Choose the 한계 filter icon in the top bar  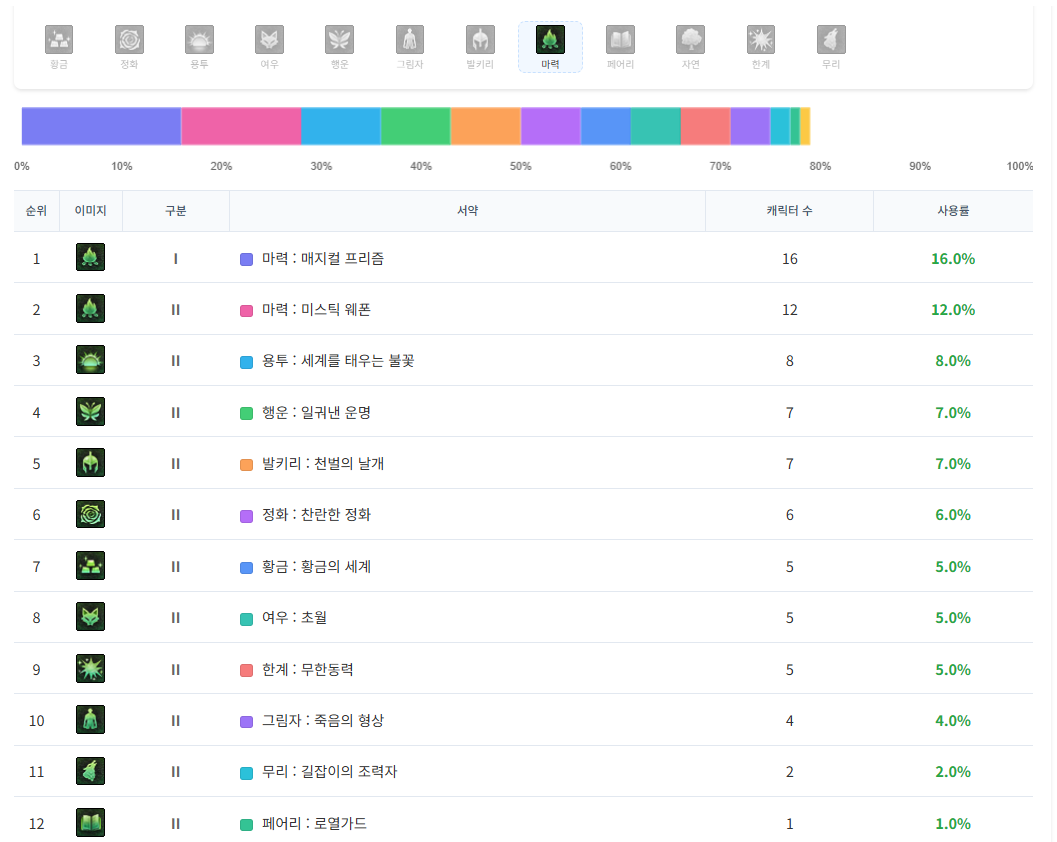[x=761, y=41]
